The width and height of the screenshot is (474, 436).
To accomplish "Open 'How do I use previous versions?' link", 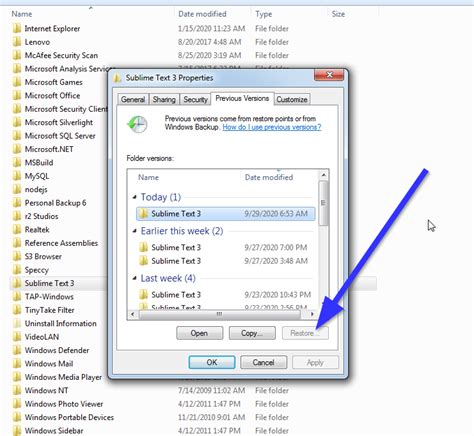I will tap(272, 127).
